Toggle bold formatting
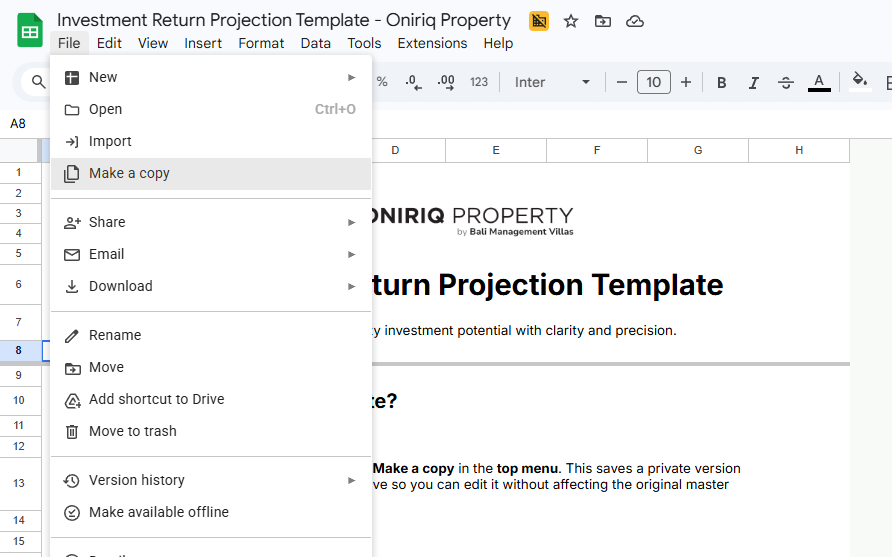The height and width of the screenshot is (557, 892). pyautogui.click(x=721, y=82)
